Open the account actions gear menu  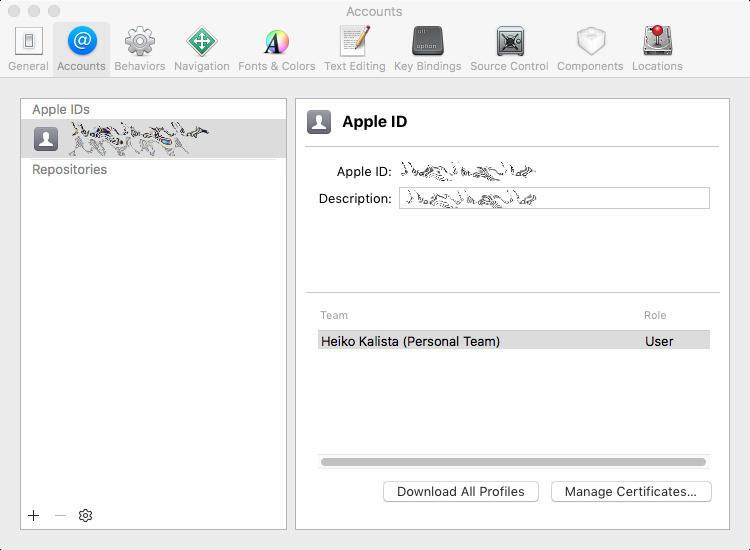pos(85,515)
